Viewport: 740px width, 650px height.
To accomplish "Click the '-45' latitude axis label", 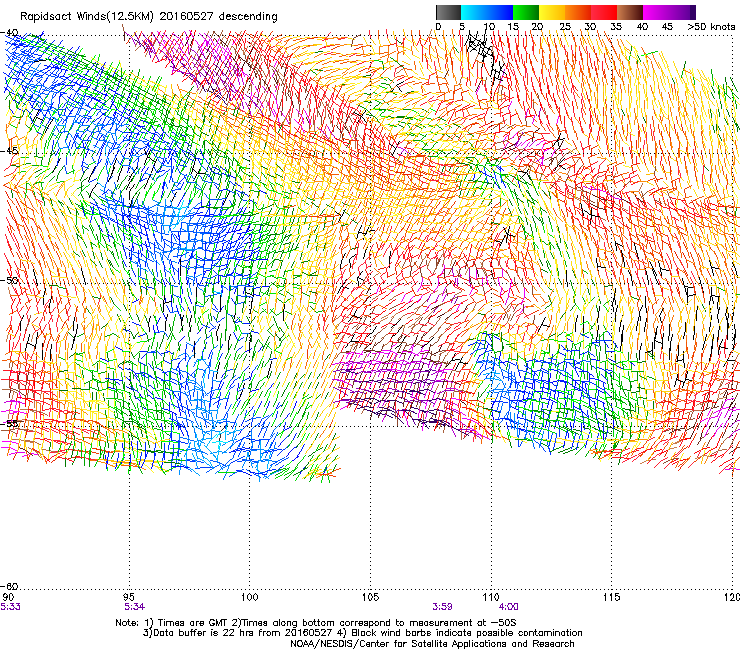I will [x=9, y=151].
